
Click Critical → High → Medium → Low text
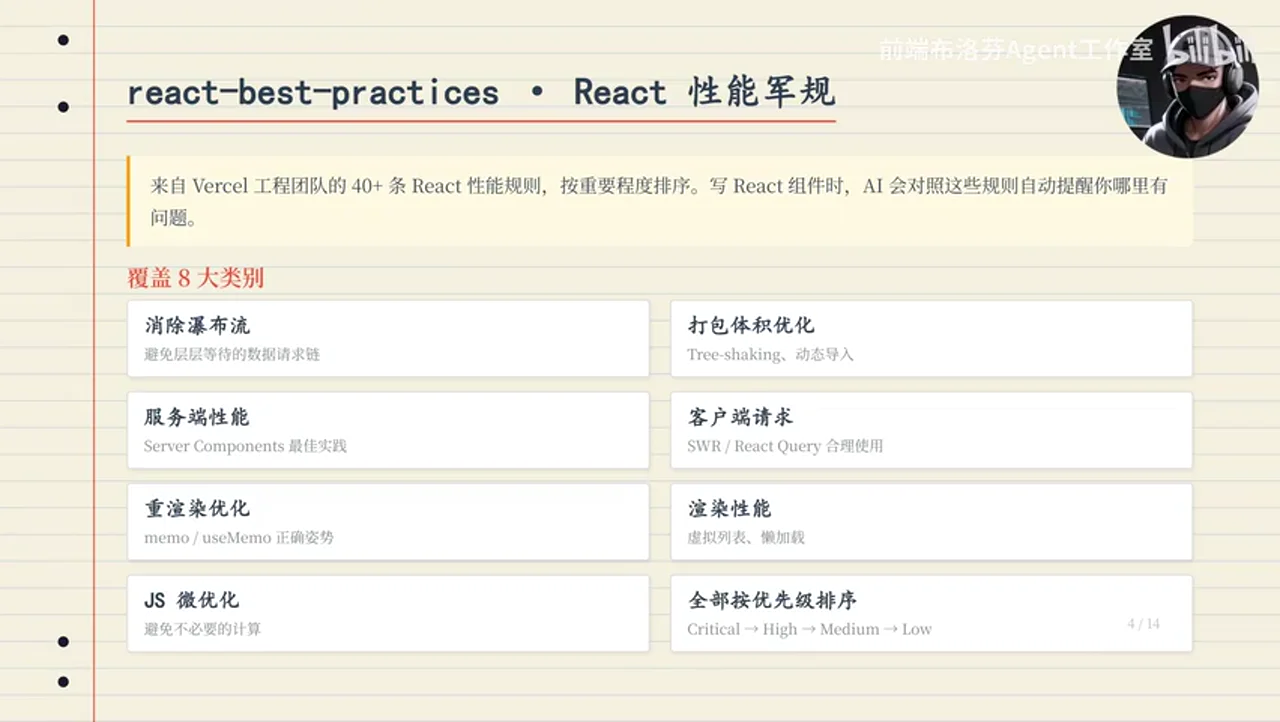pos(809,630)
